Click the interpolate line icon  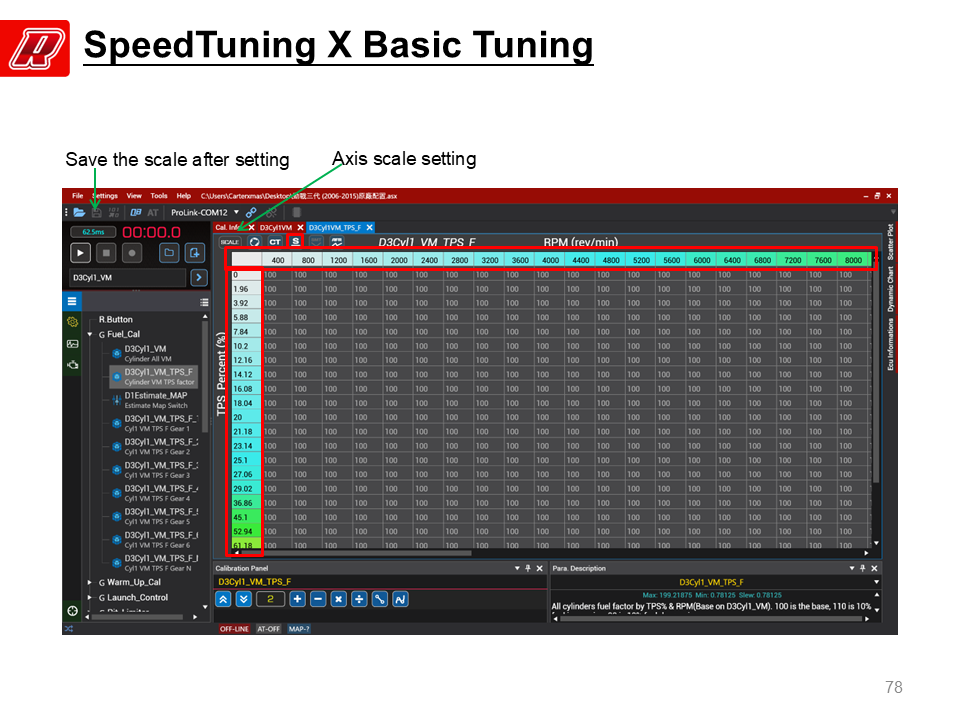point(380,599)
